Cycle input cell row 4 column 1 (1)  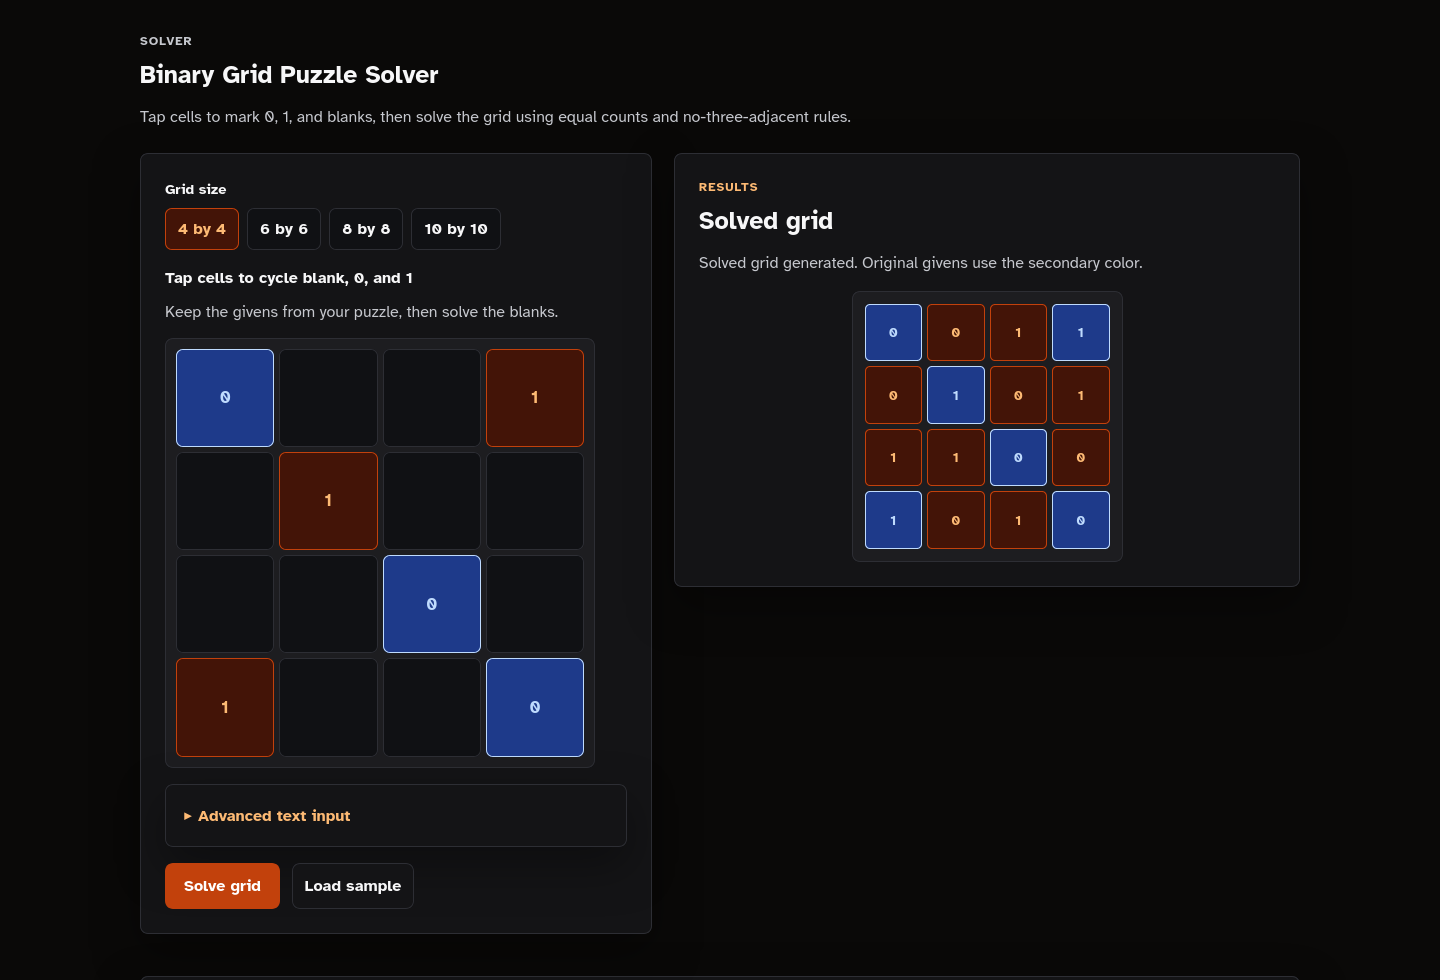click(x=225, y=707)
